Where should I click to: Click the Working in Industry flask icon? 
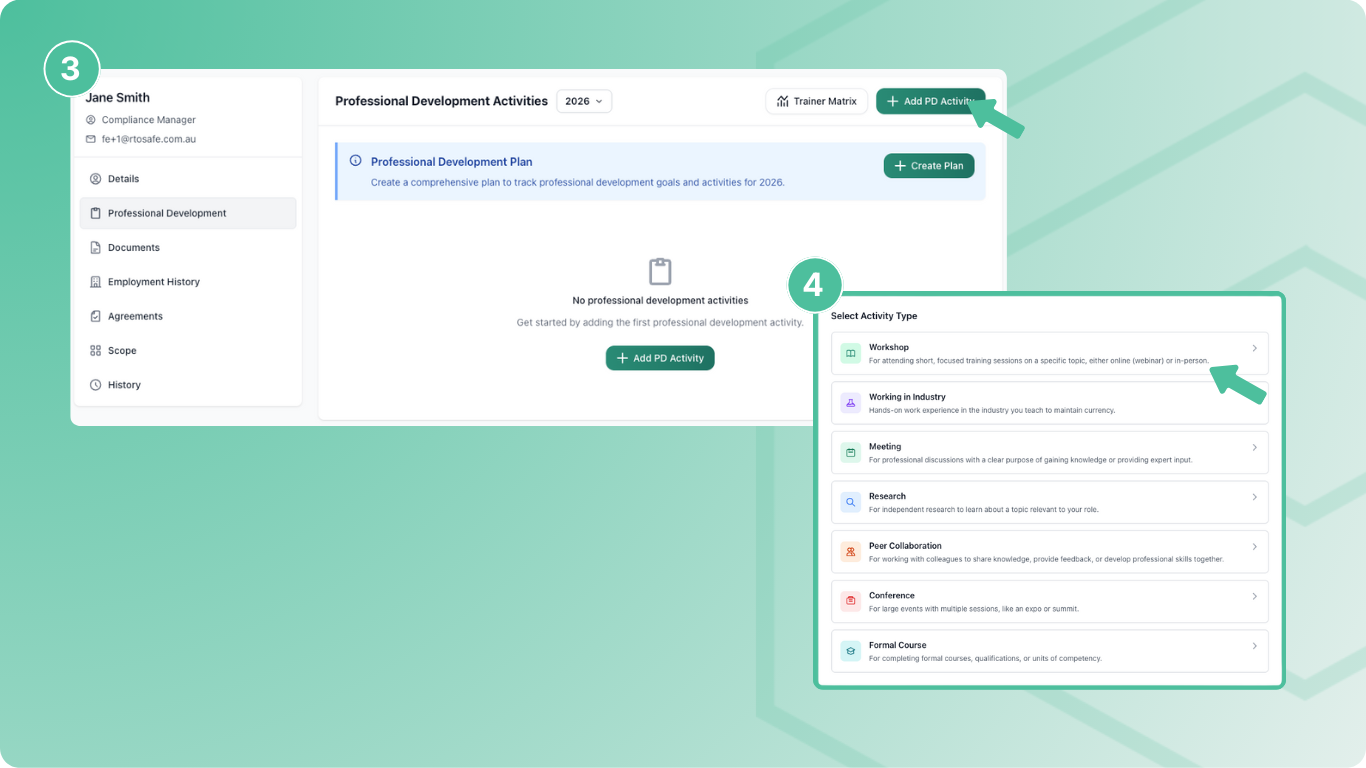pyautogui.click(x=850, y=403)
